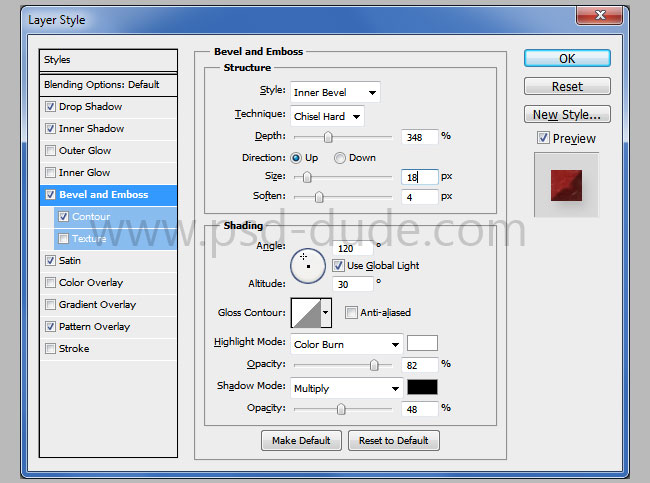Click the Reset to Default button
This screenshot has height=483, width=650.
tap(394, 440)
